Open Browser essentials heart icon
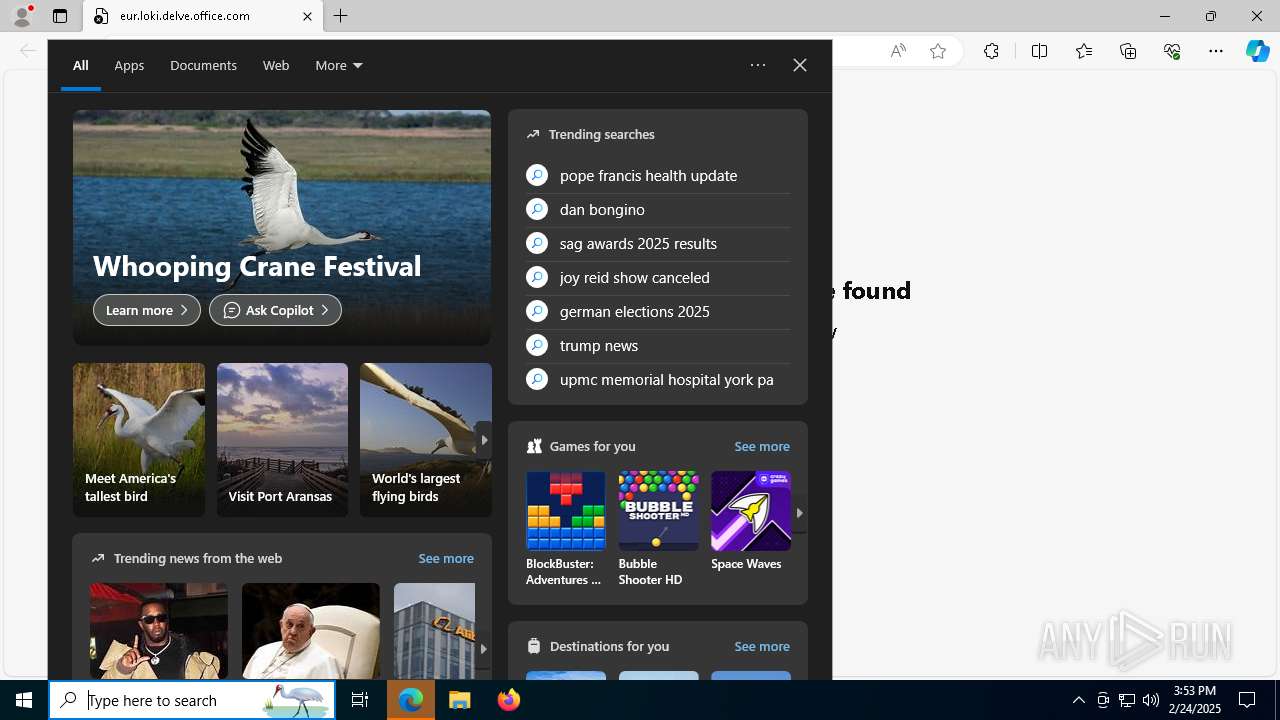Image resolution: width=1280 pixels, height=720 pixels. coord(1172,51)
